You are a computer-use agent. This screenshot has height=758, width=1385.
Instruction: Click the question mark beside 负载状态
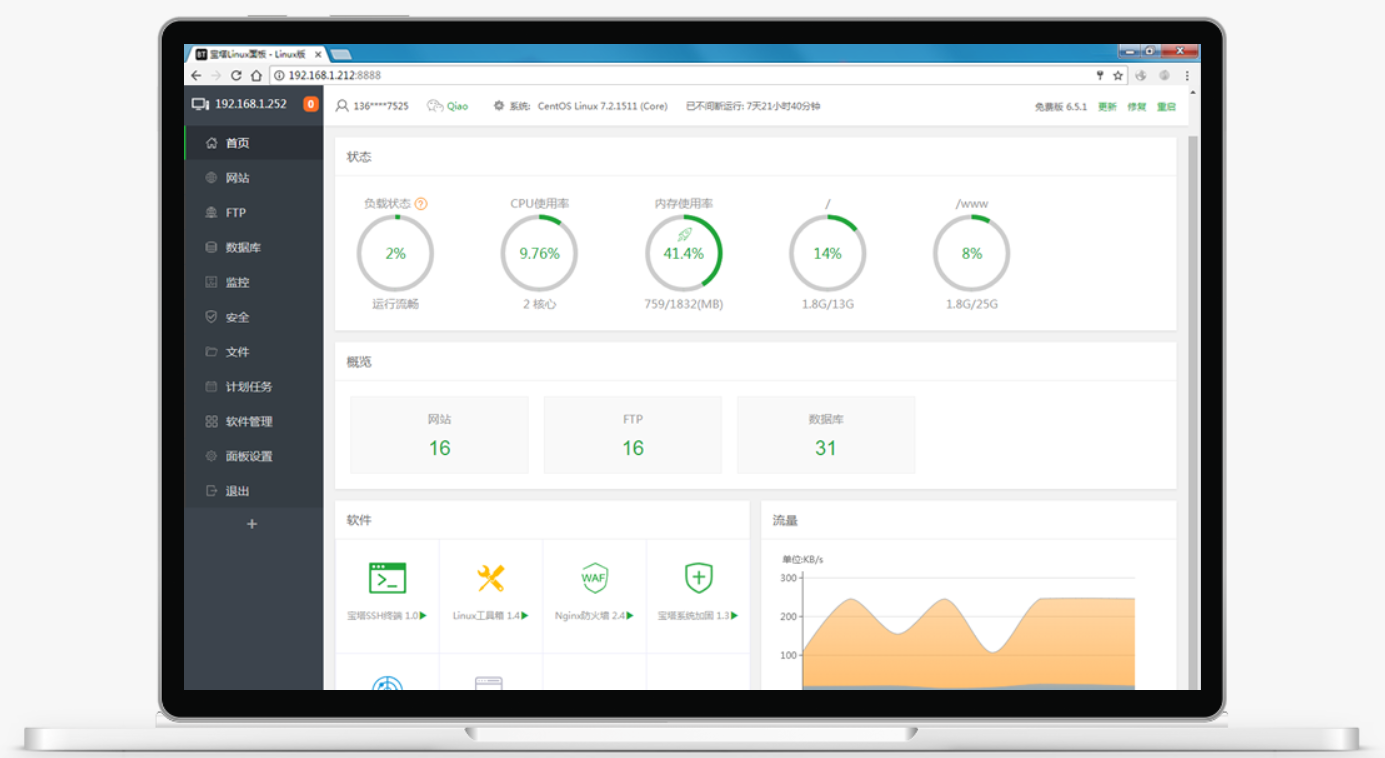point(421,204)
